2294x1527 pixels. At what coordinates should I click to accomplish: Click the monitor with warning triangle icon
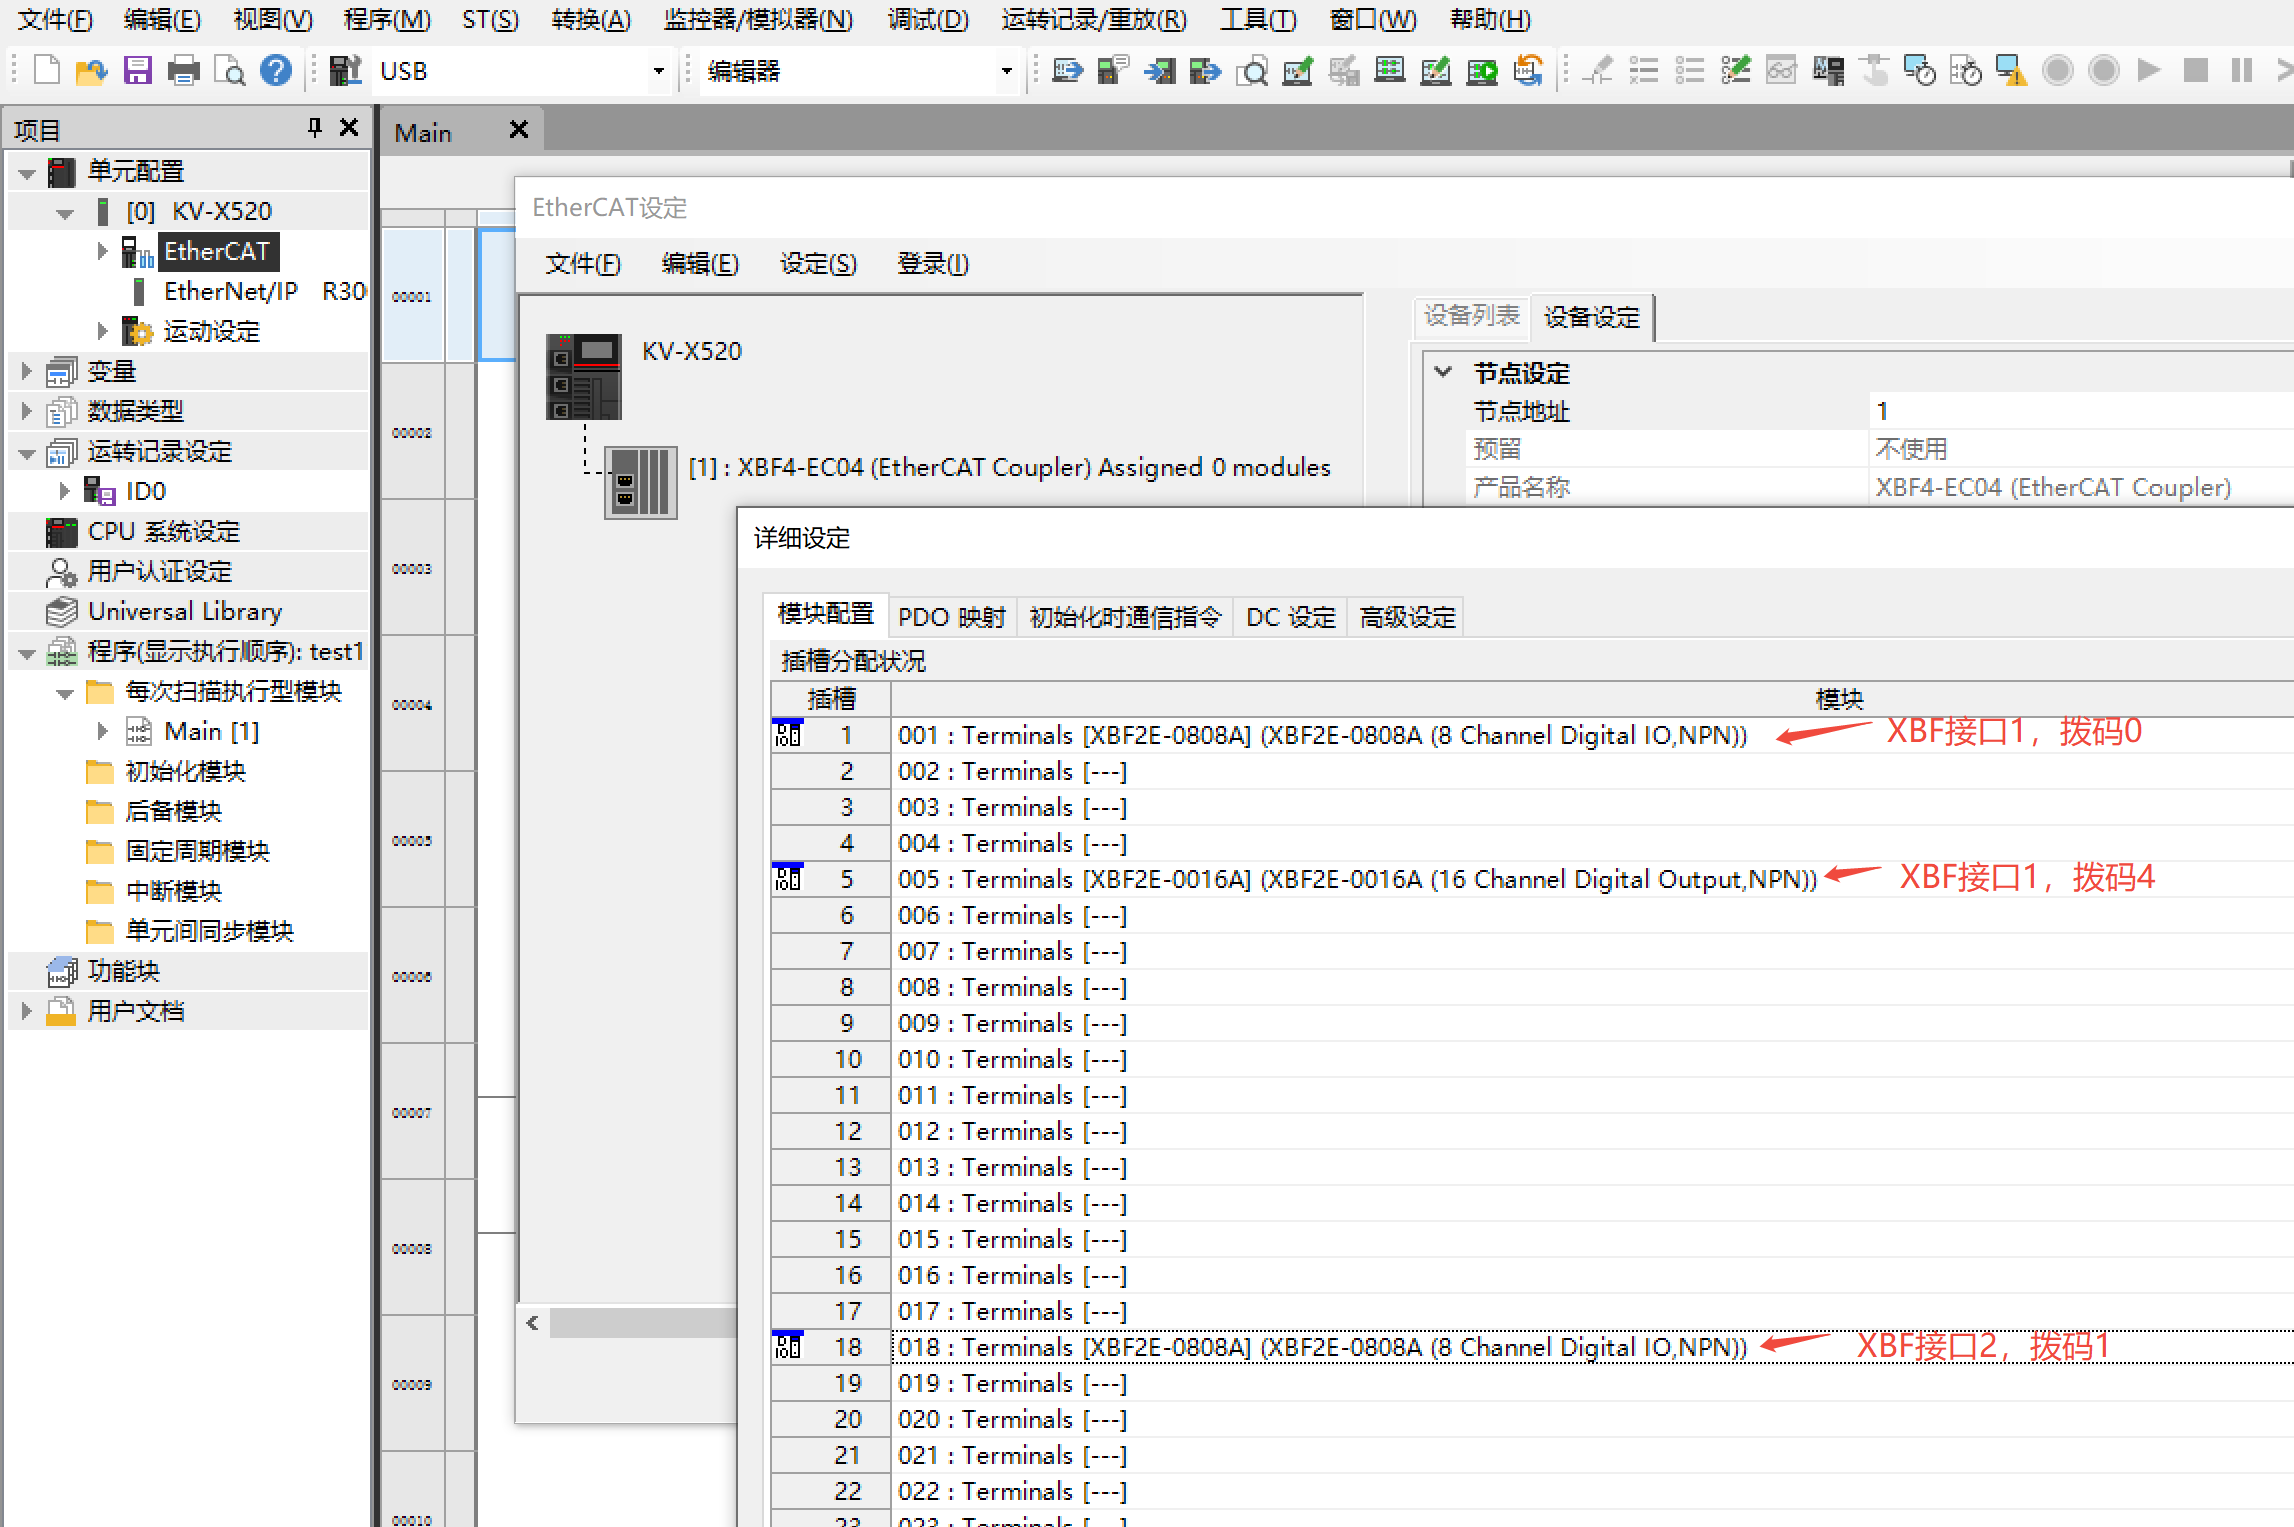[x=2011, y=71]
